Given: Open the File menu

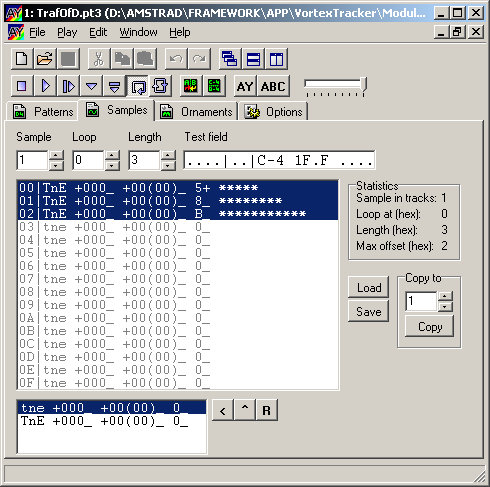Looking at the screenshot, I should point(37,32).
